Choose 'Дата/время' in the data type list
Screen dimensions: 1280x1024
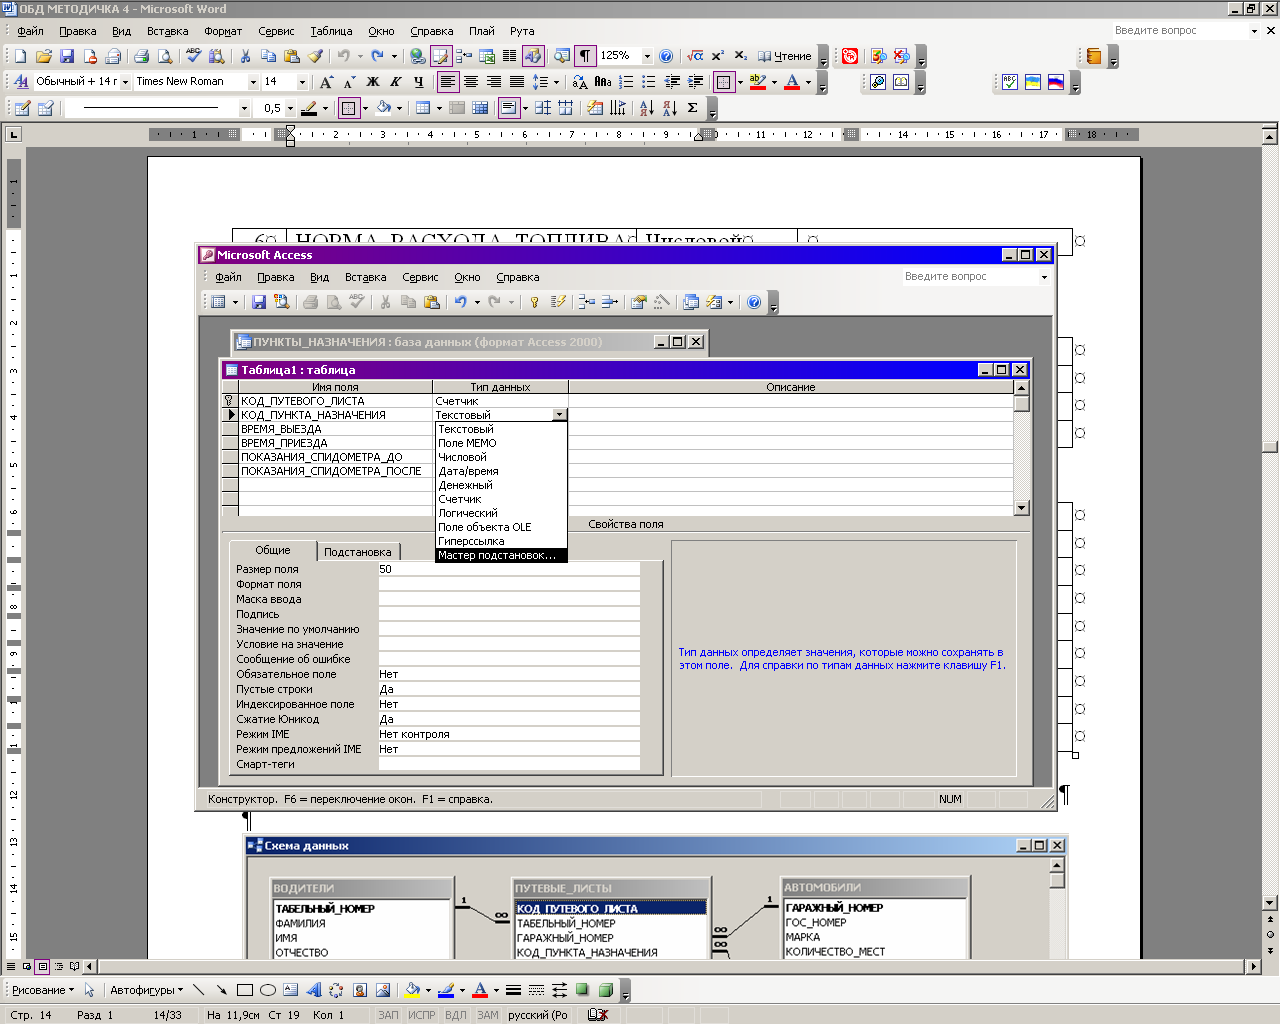point(501,471)
